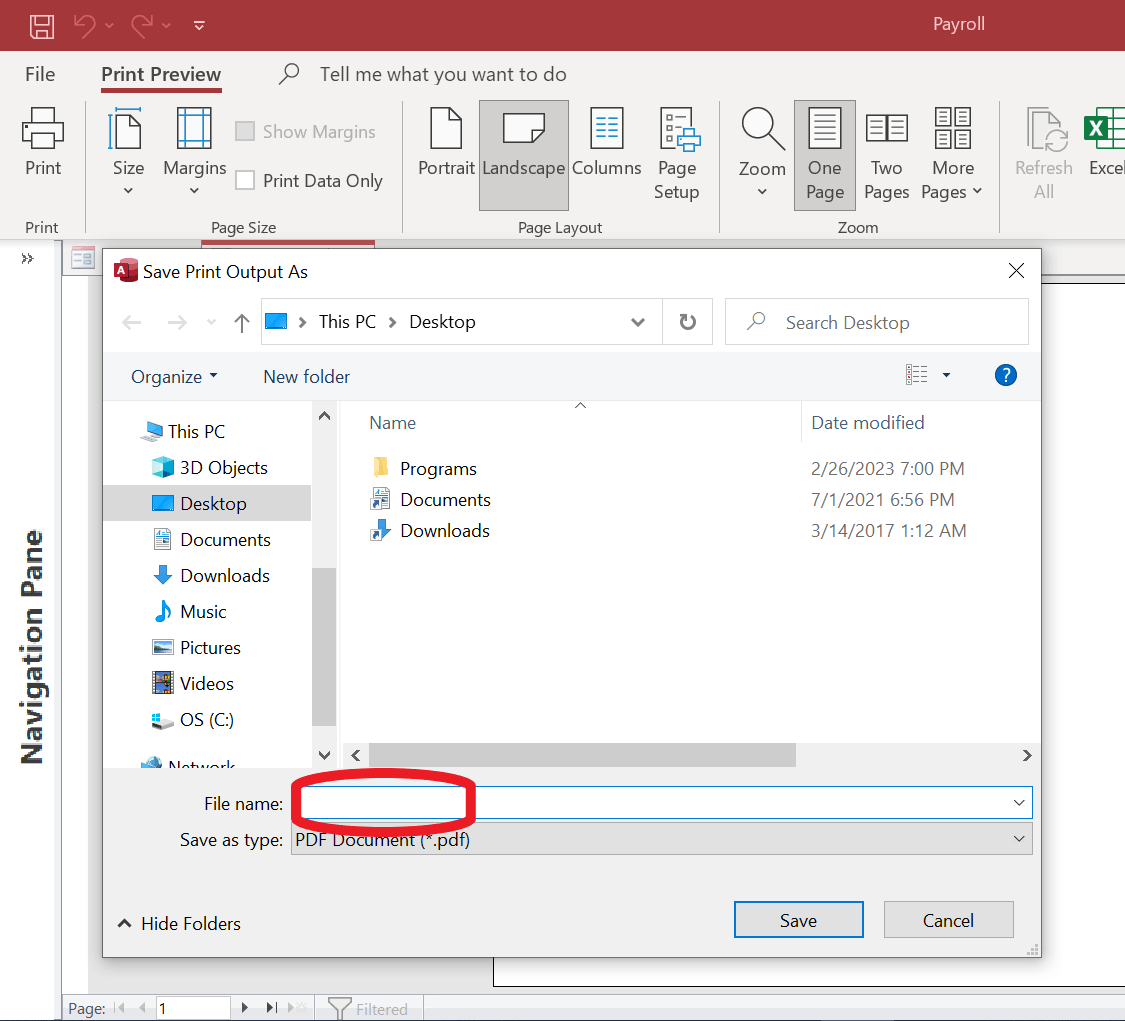Click the Name column header

point(392,423)
